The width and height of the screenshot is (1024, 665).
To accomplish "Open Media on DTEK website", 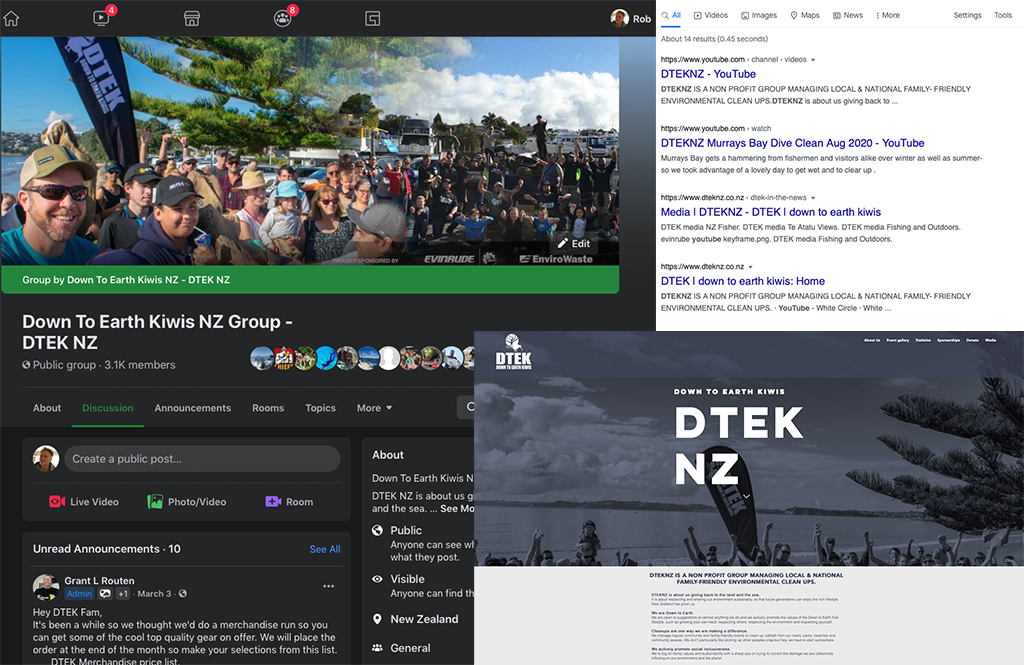I will tap(991, 340).
